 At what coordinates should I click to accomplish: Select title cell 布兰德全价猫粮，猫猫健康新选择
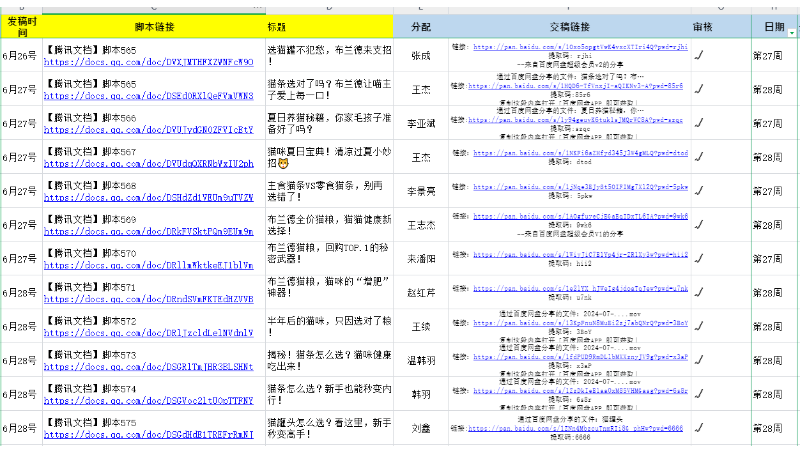[x=329, y=225]
